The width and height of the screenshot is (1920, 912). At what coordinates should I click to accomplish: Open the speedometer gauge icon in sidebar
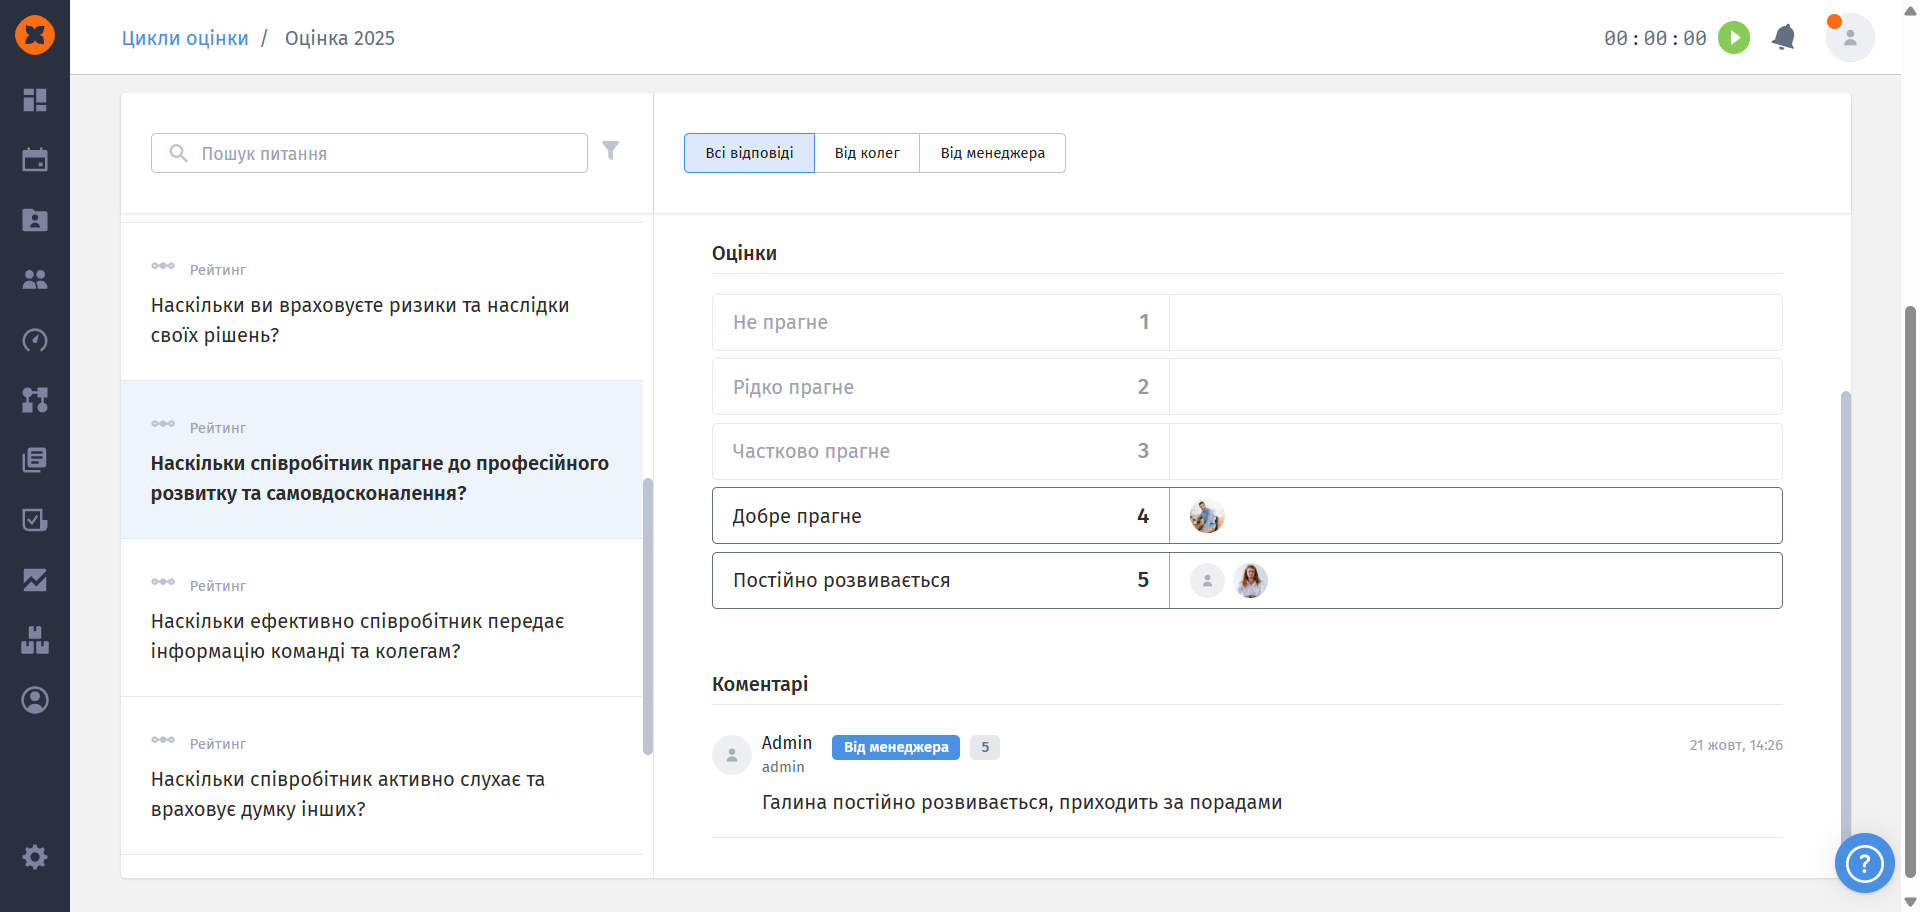[35, 340]
